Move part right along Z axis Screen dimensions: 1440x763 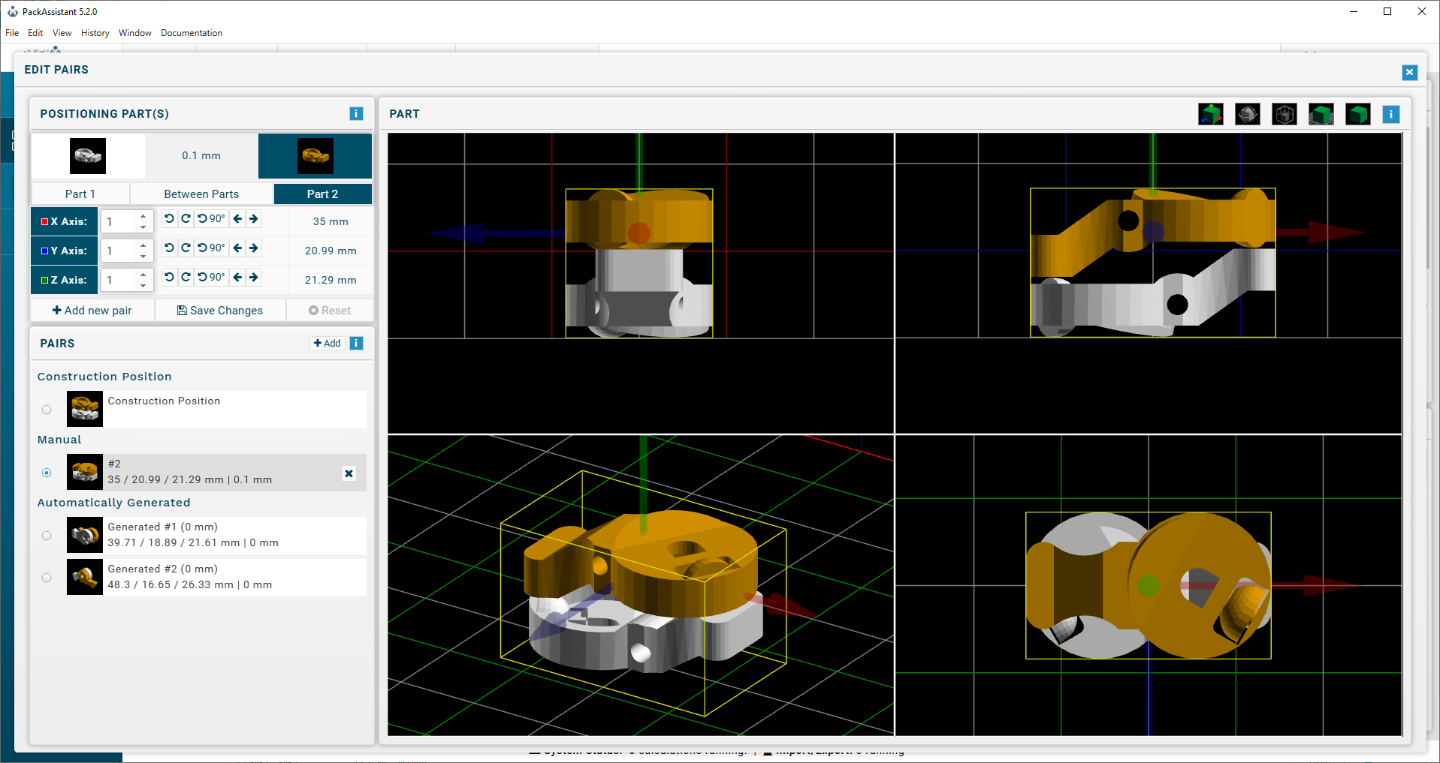[254, 277]
